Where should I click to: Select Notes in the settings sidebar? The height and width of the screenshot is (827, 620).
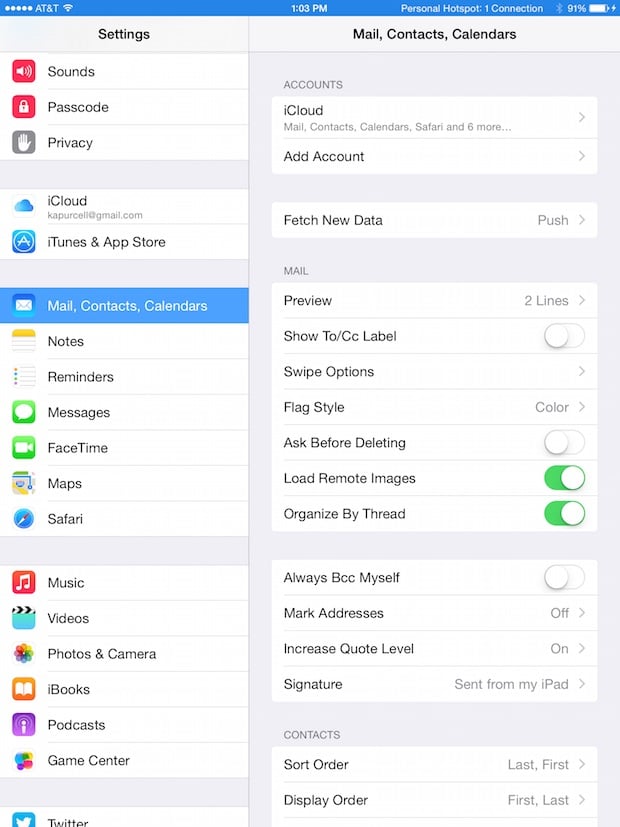click(x=124, y=341)
